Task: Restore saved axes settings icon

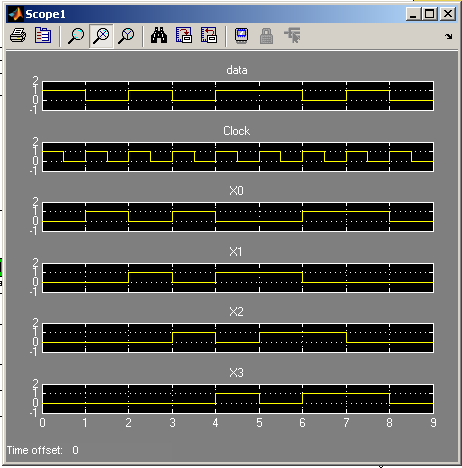Action: 209,35
